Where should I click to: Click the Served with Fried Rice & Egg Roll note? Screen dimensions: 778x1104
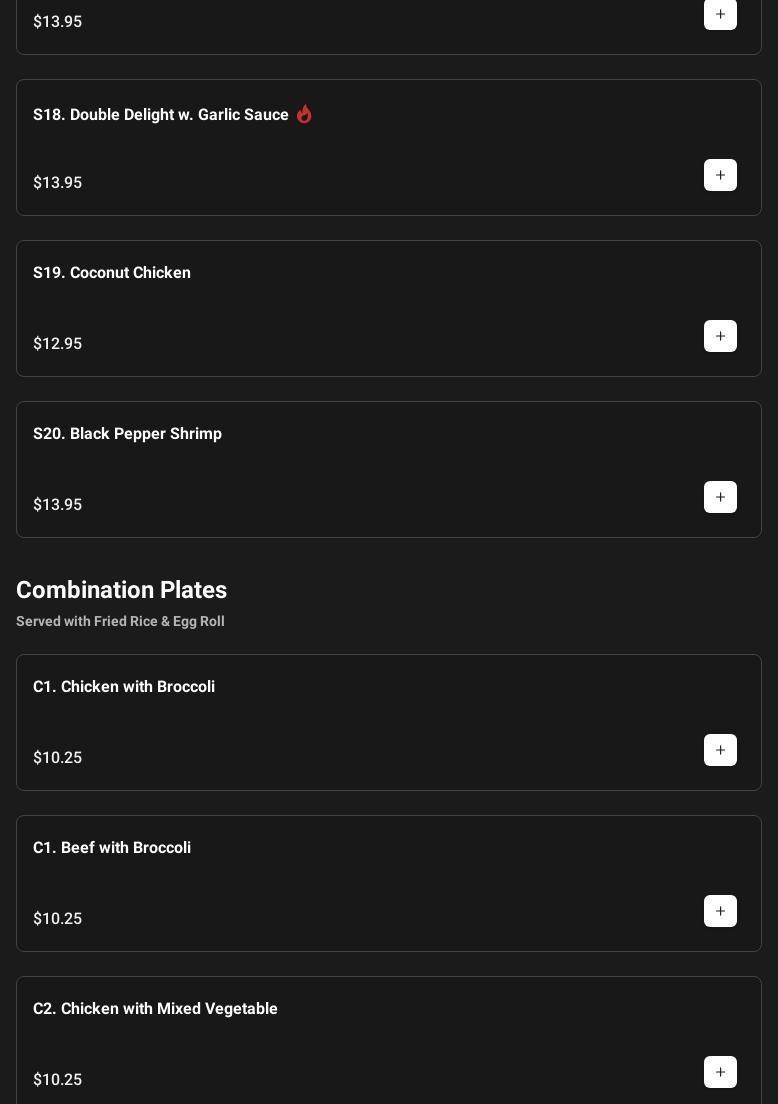pos(120,621)
